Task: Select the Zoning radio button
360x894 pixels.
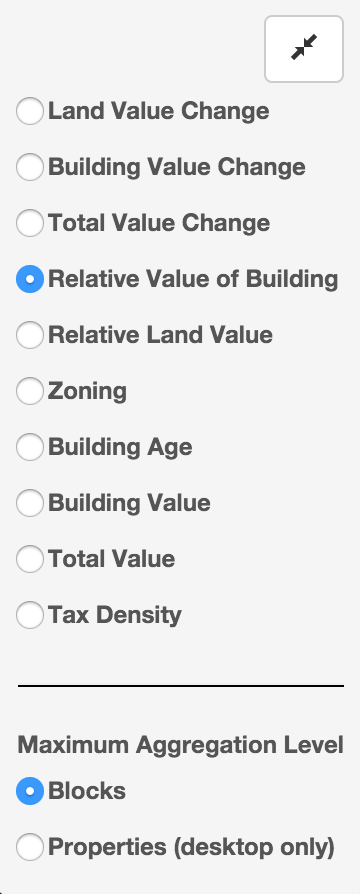Action: click(30, 391)
